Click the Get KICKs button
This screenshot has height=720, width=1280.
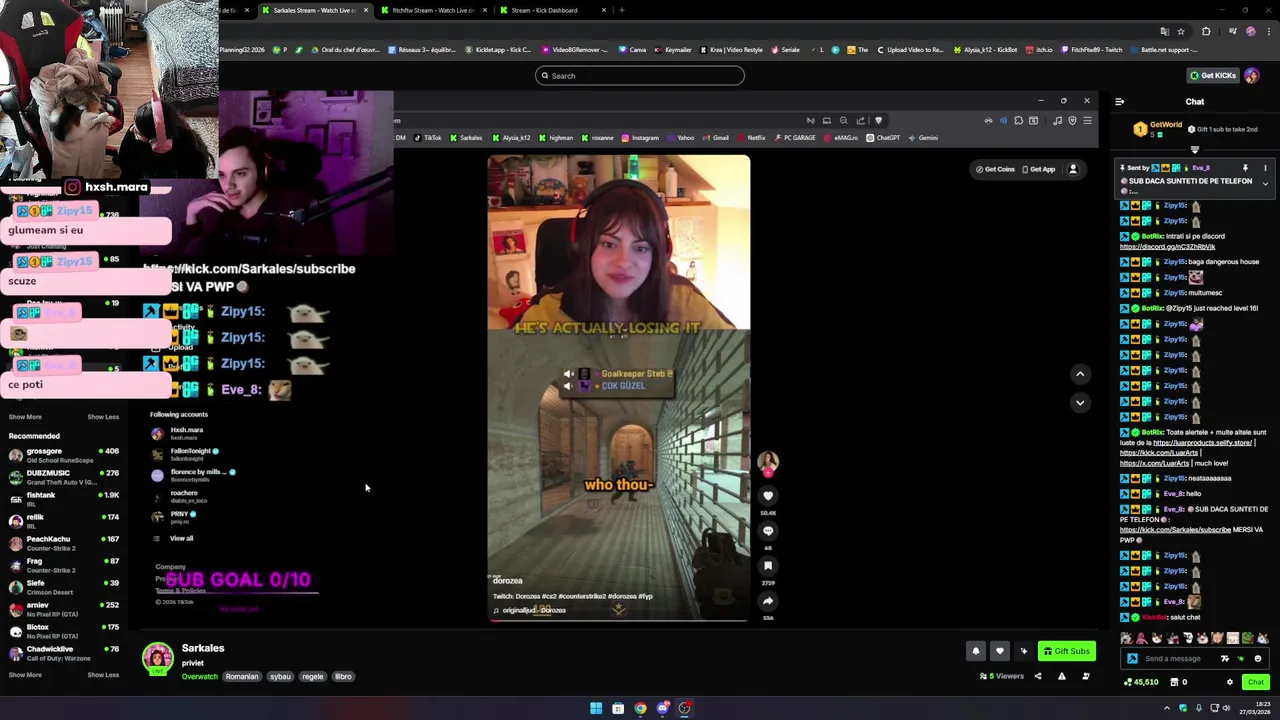click(1213, 75)
